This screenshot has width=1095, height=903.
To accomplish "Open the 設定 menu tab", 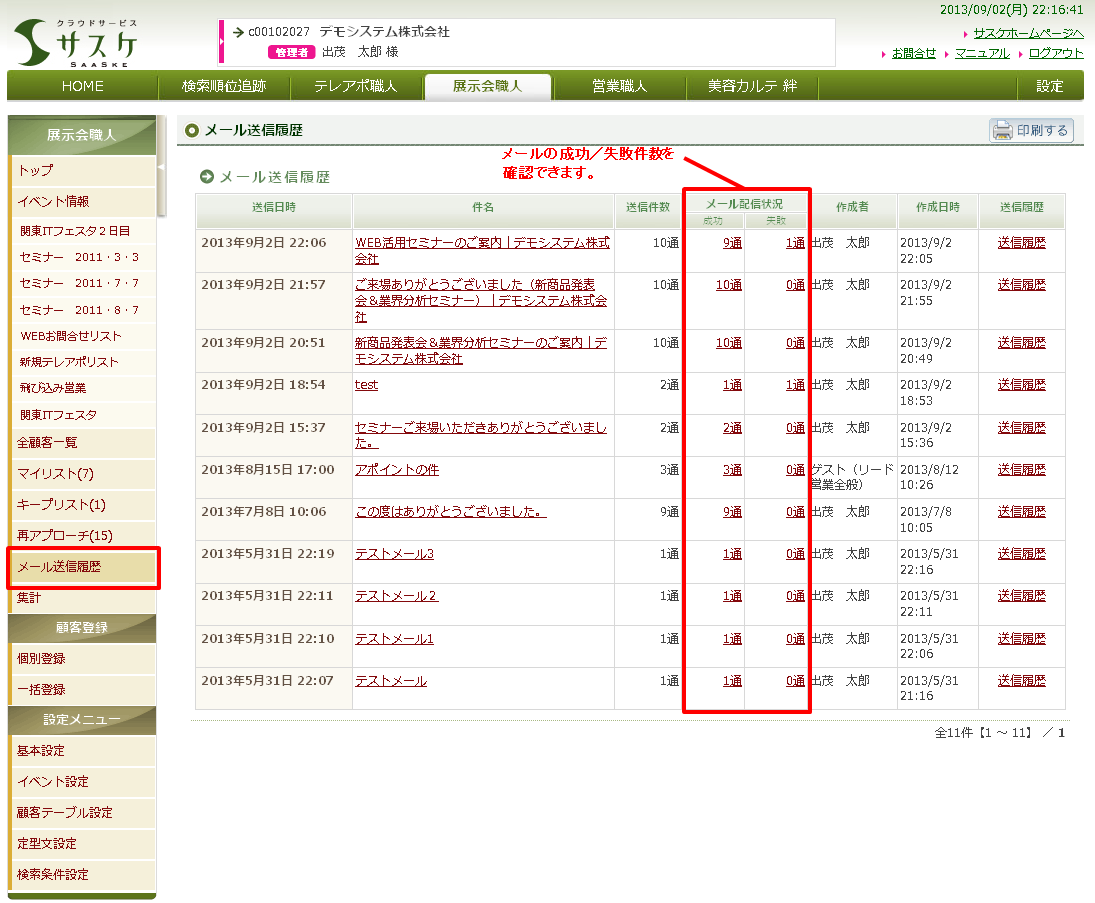I will tap(1049, 86).
